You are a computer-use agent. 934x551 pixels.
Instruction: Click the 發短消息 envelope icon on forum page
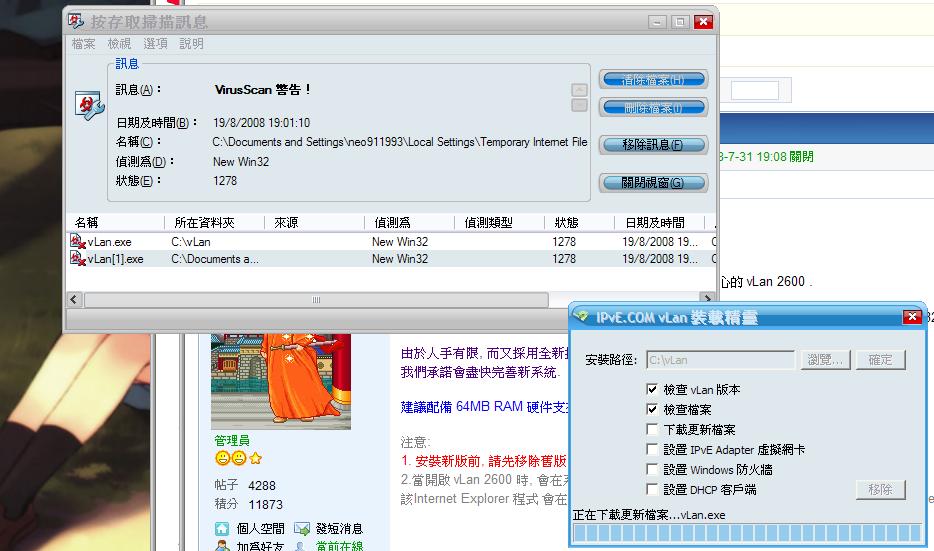[x=301, y=528]
